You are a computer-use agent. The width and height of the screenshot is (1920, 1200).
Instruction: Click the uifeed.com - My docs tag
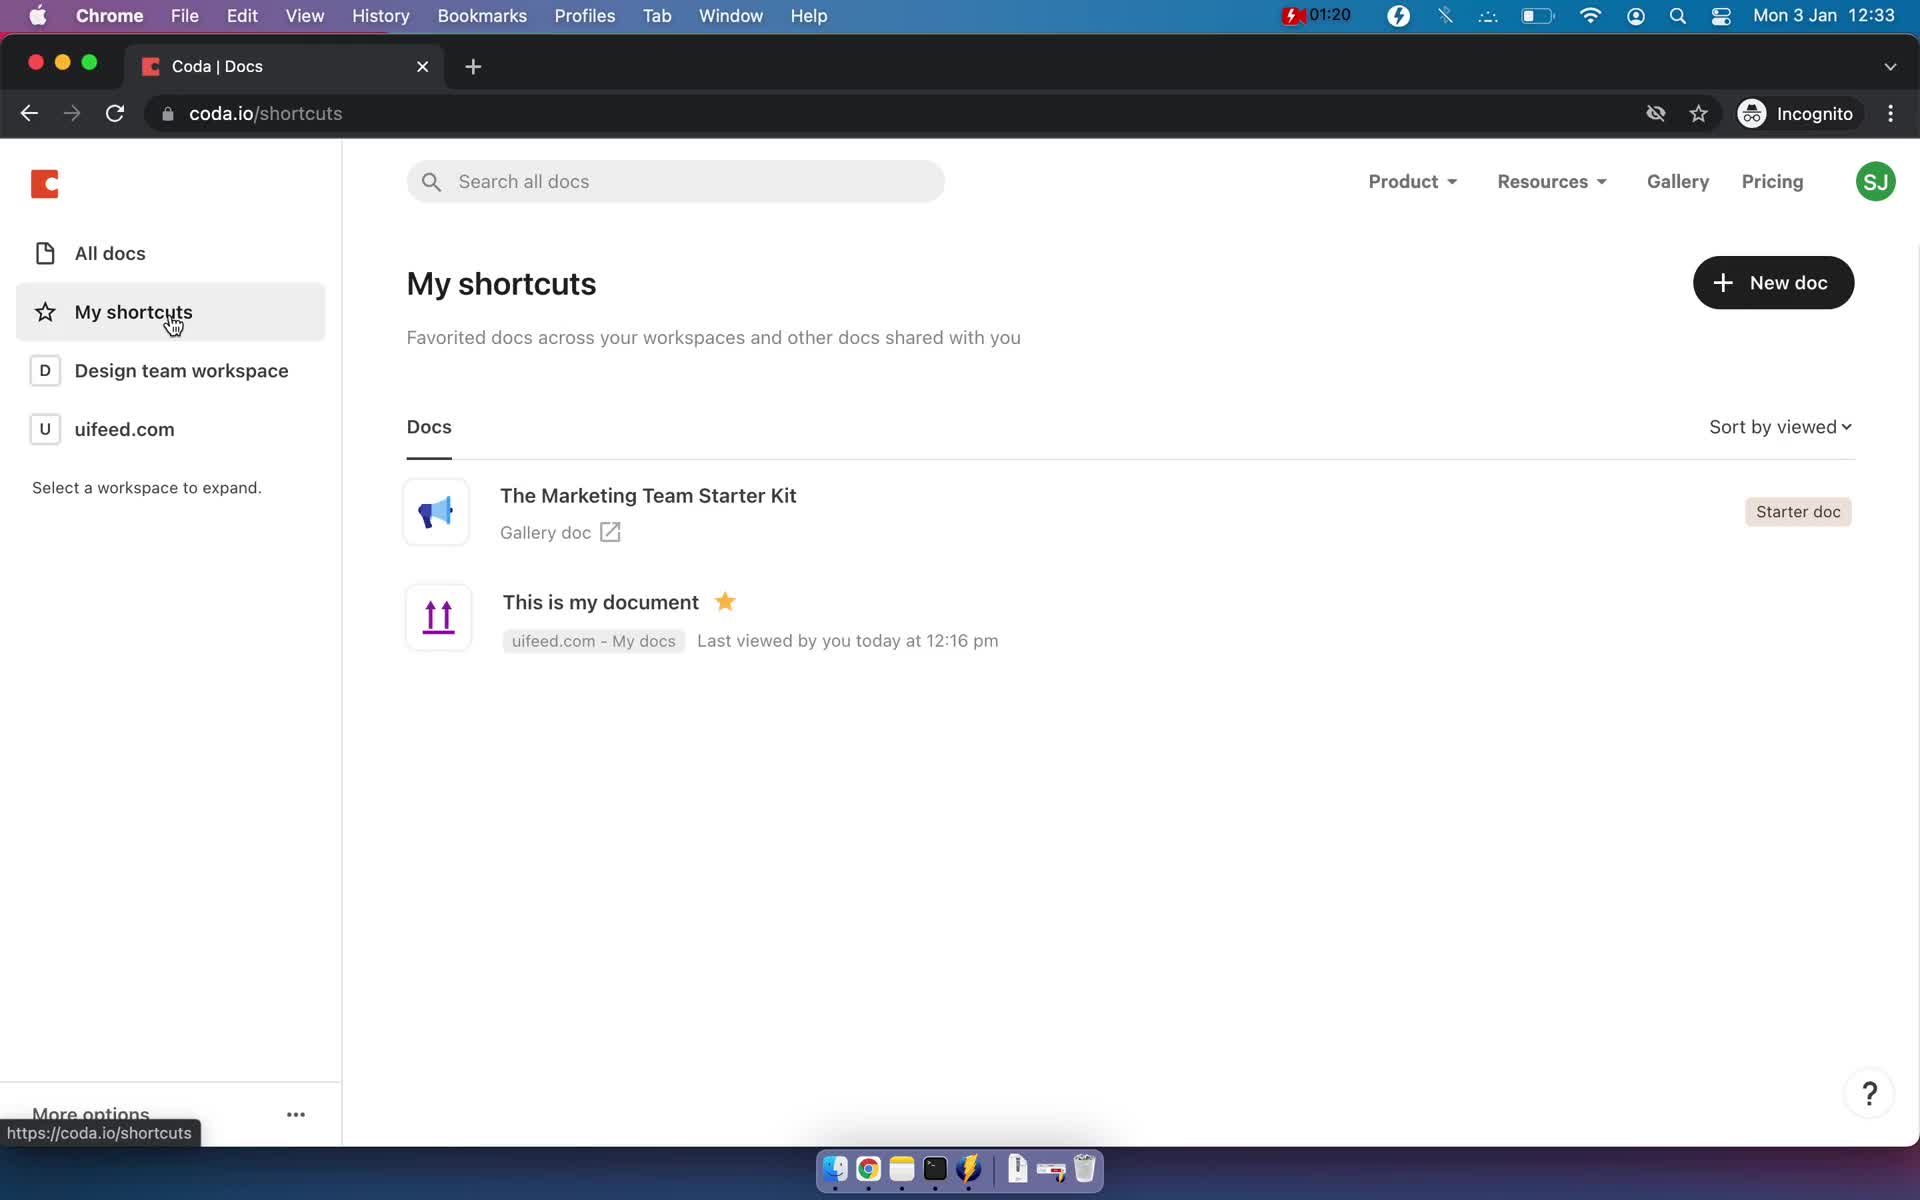pos(593,642)
